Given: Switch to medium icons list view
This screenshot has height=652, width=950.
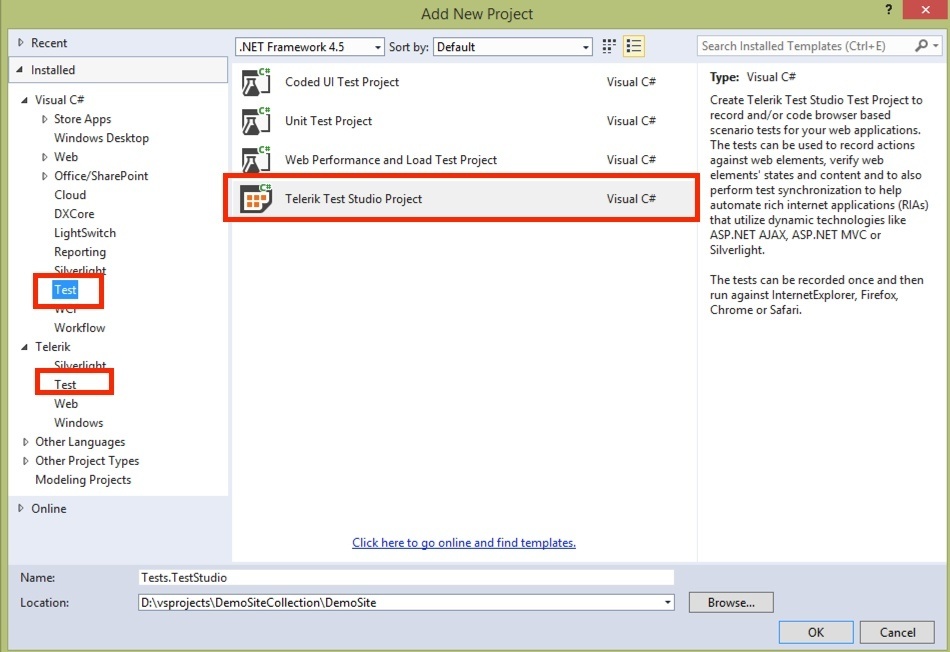Looking at the screenshot, I should click(634, 47).
